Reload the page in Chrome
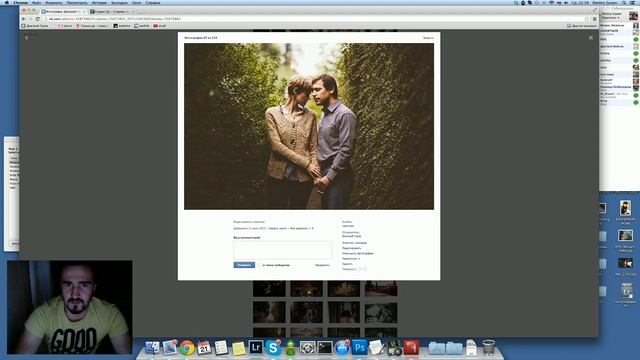Image resolution: width=640 pixels, height=360 pixels. click(38, 19)
